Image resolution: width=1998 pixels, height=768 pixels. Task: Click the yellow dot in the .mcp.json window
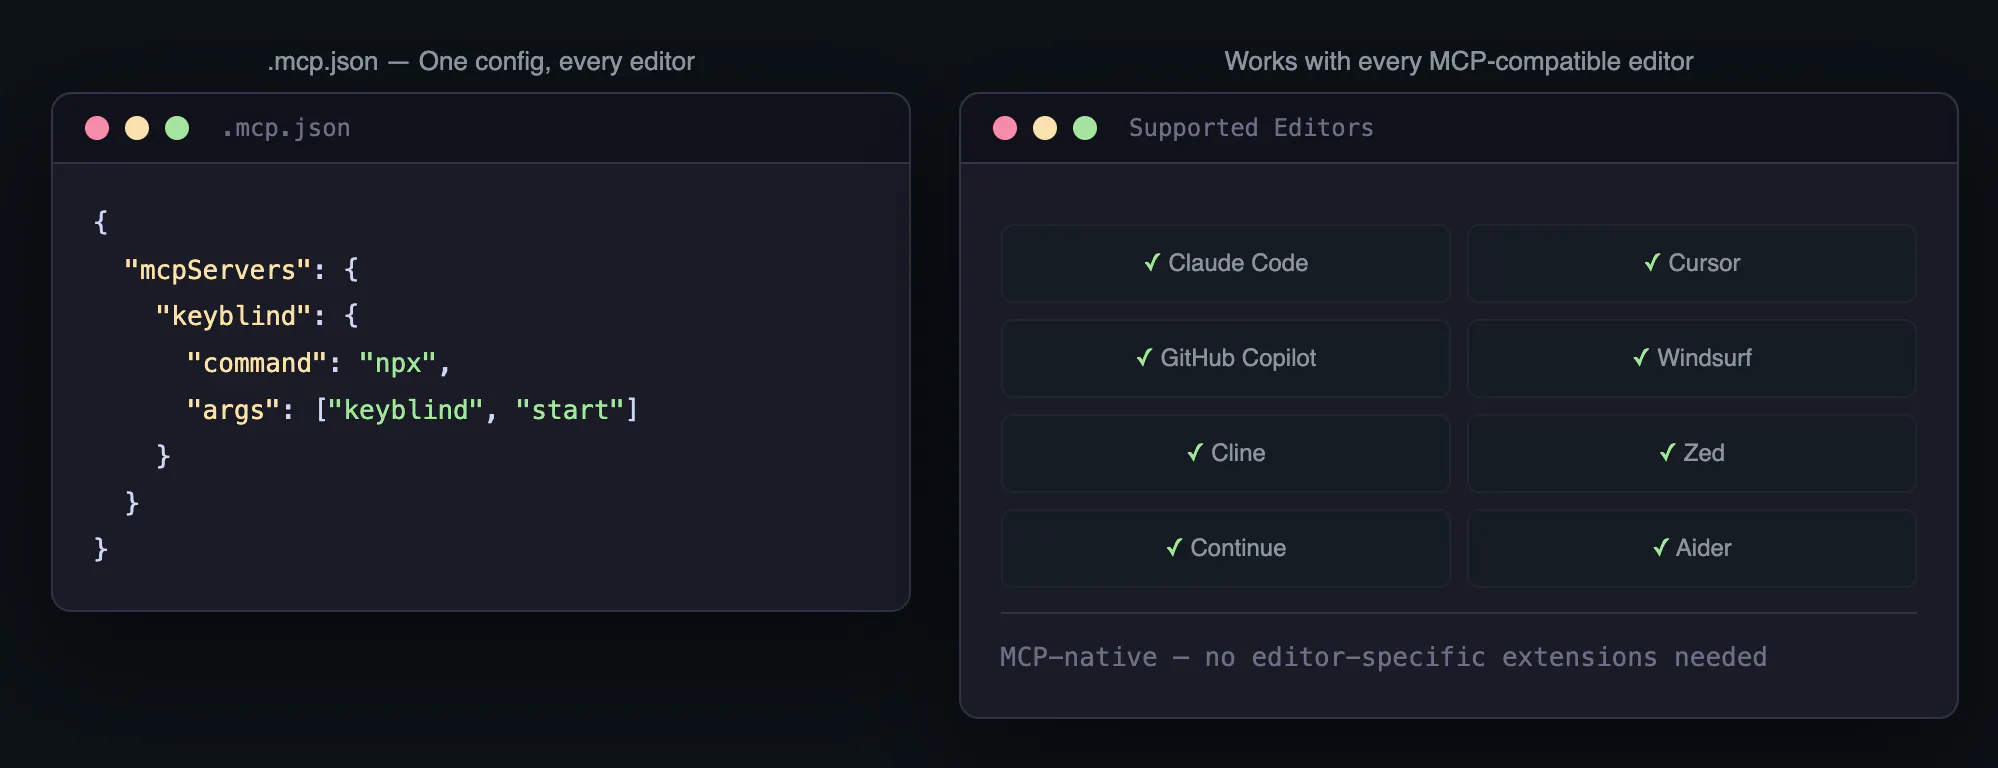tap(137, 128)
